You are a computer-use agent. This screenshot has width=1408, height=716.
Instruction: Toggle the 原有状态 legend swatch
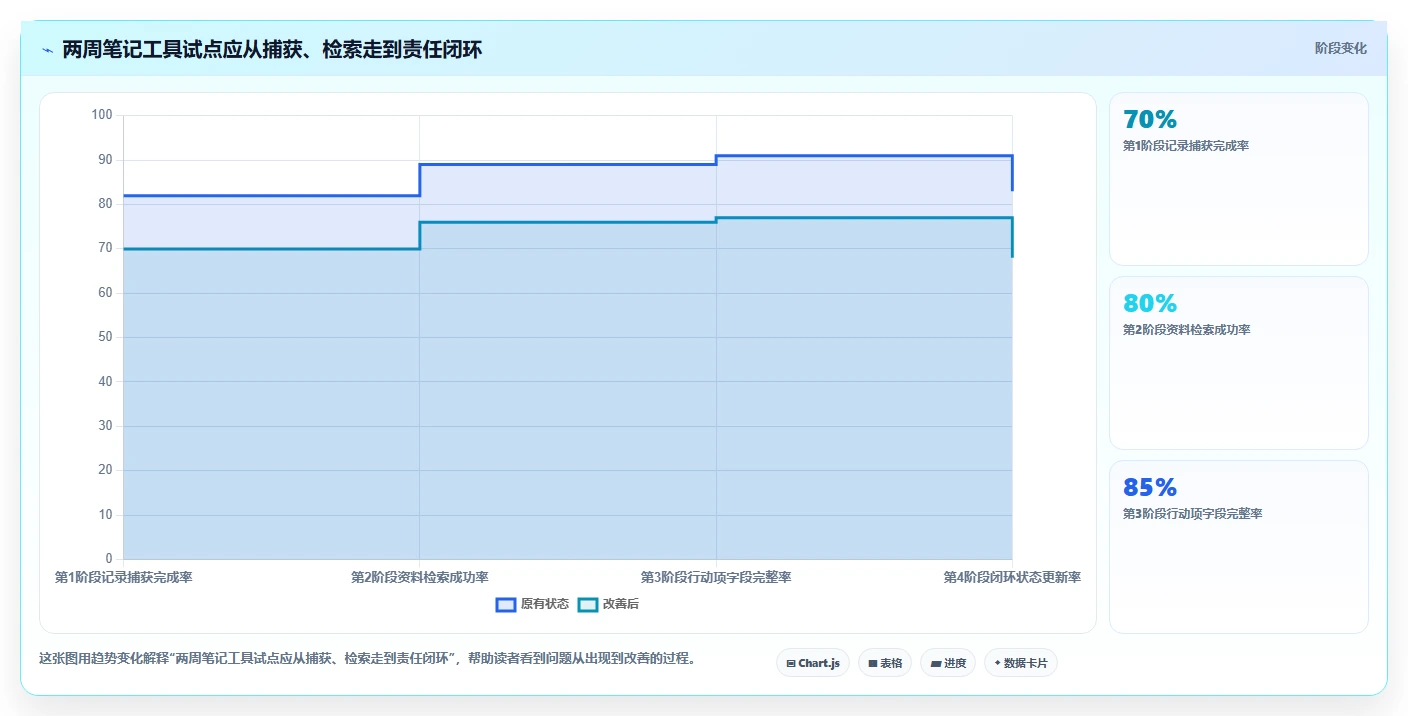506,604
